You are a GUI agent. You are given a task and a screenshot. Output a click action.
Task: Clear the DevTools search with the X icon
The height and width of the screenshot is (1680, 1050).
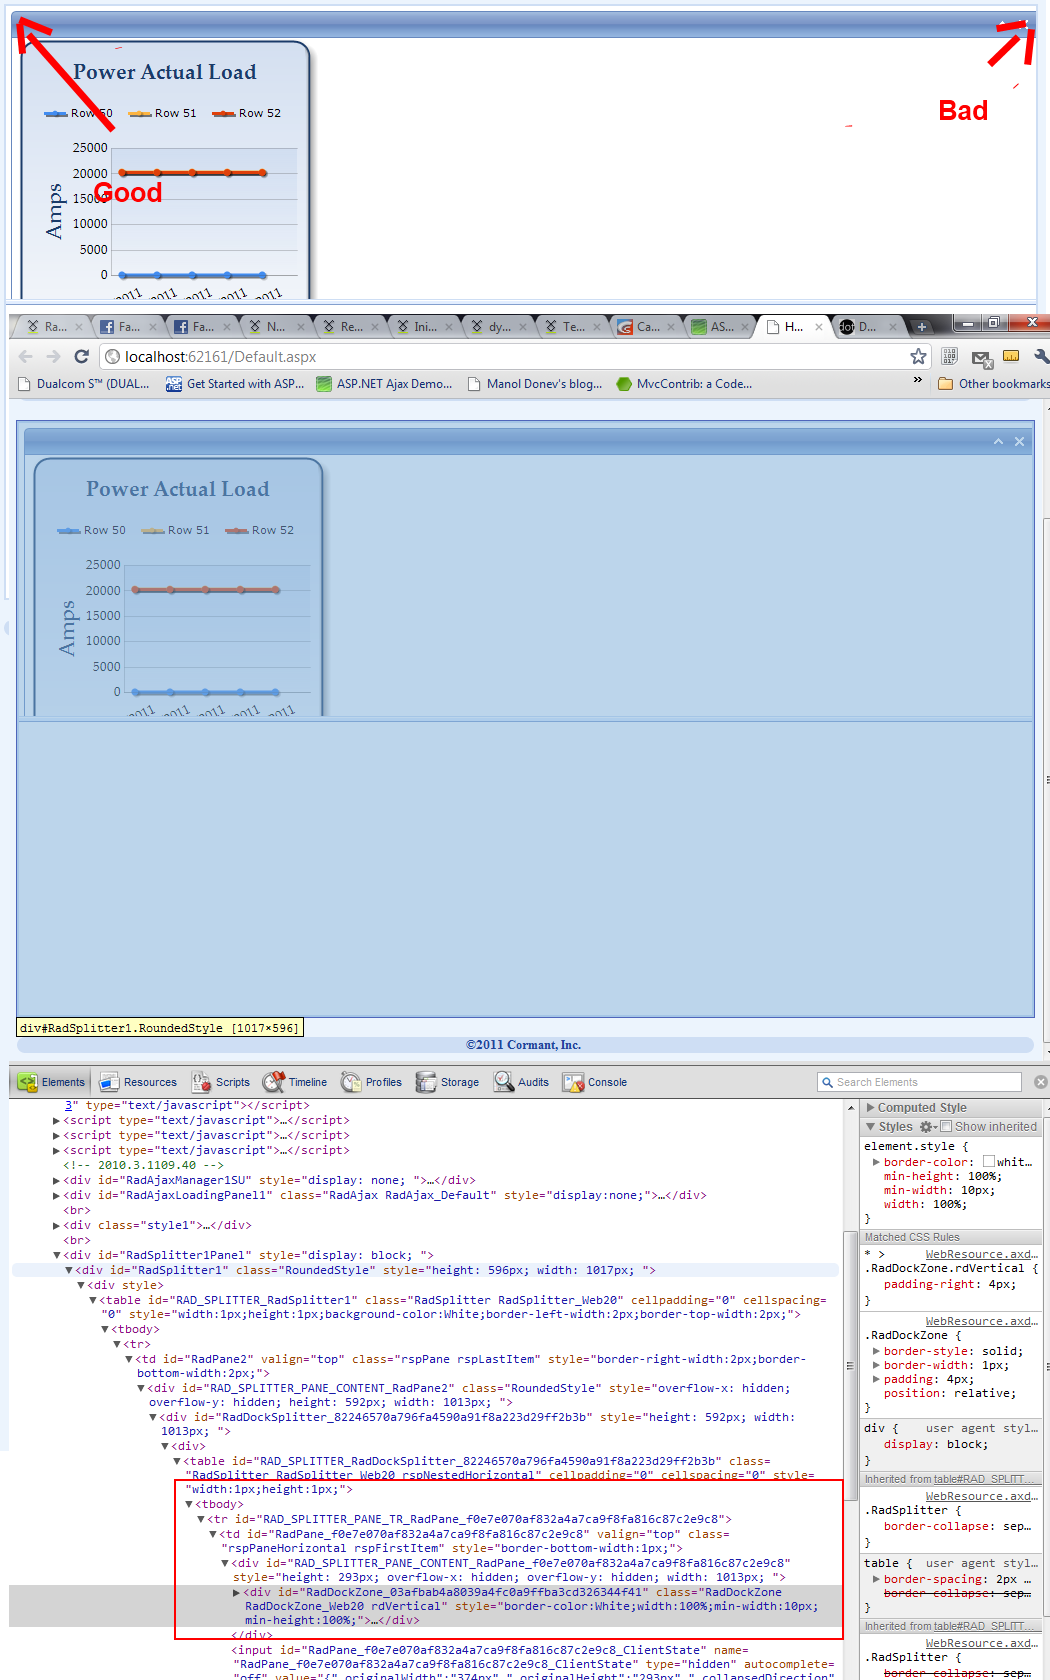tap(1041, 1082)
